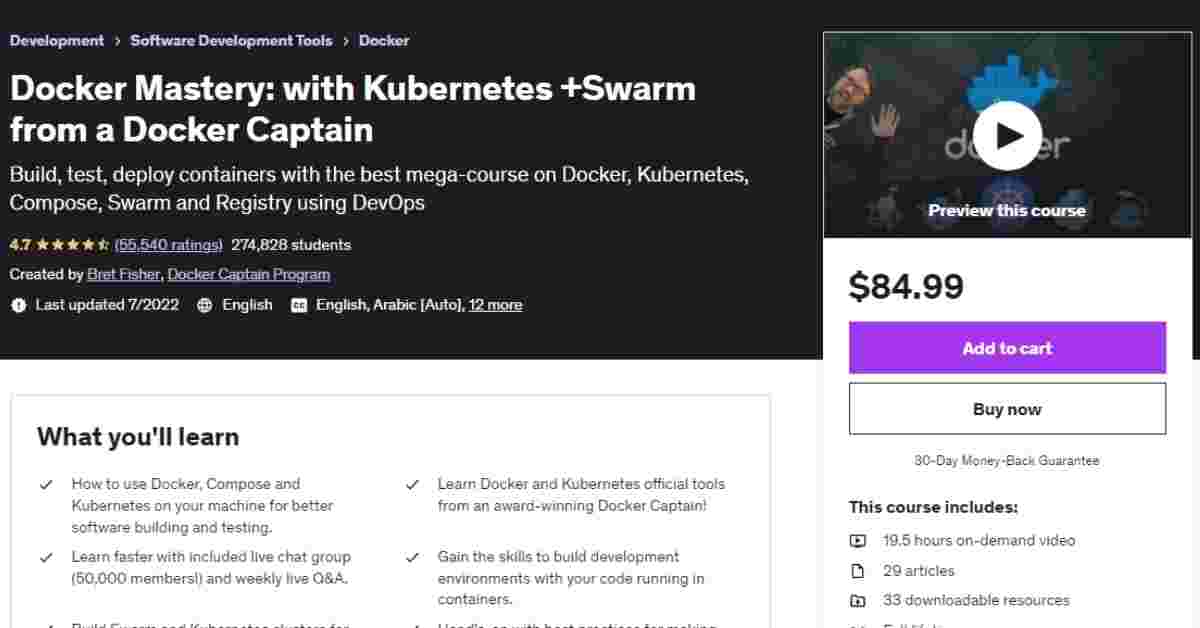Click the breadcrumb chevron after Development
The height and width of the screenshot is (628, 1200).
(x=117, y=41)
